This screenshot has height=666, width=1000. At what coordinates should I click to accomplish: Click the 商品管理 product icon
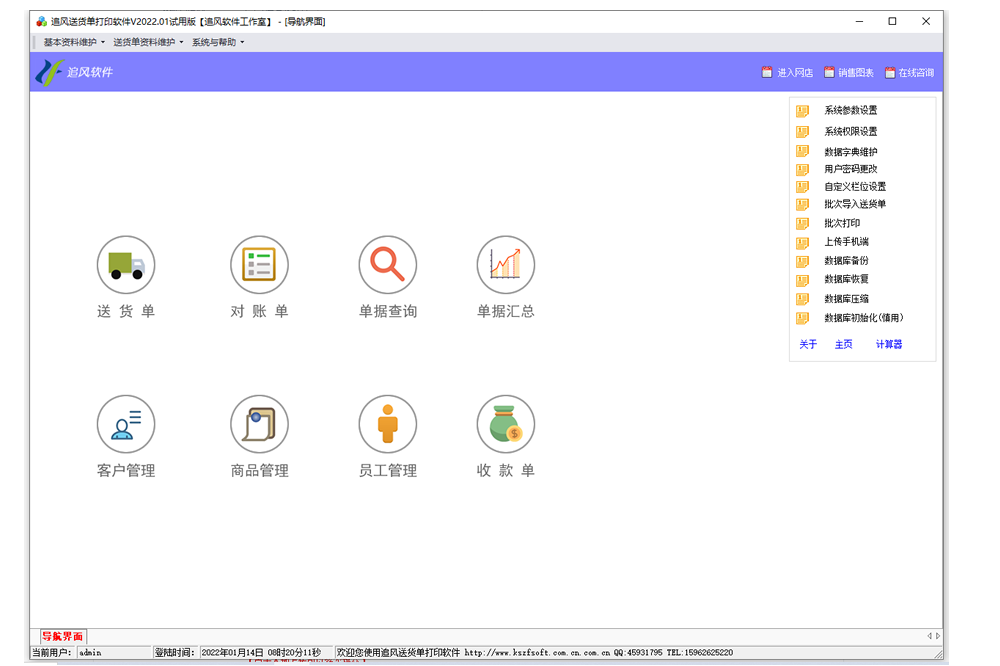tap(259, 424)
